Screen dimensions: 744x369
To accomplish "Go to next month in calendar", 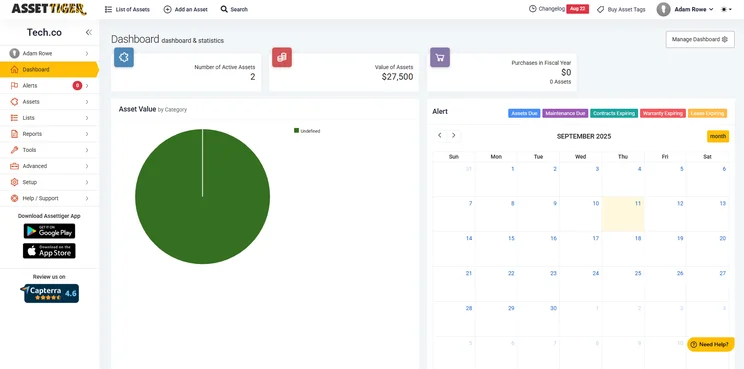I will 454,136.
